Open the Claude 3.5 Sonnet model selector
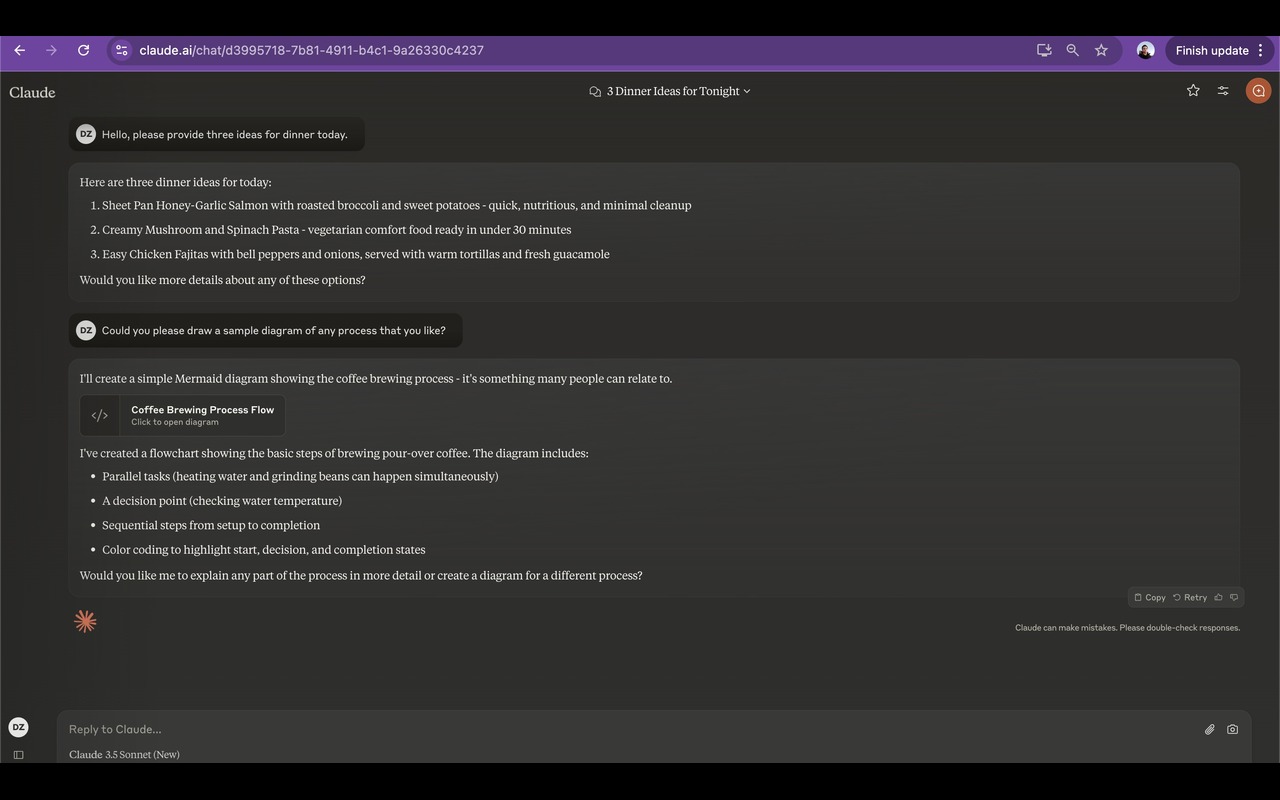Viewport: 1280px width, 800px height. [x=124, y=755]
